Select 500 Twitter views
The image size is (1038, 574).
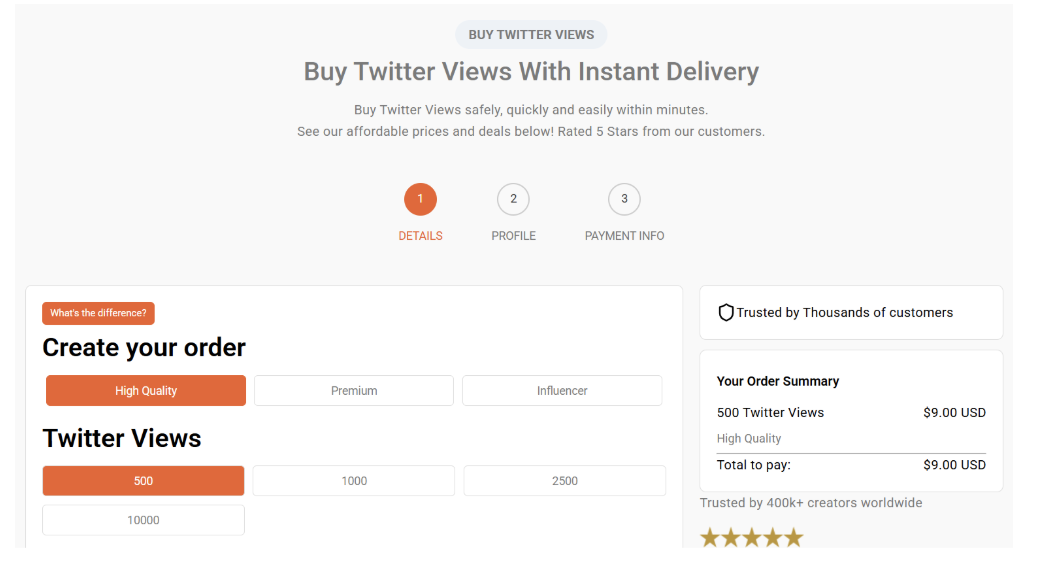(143, 481)
